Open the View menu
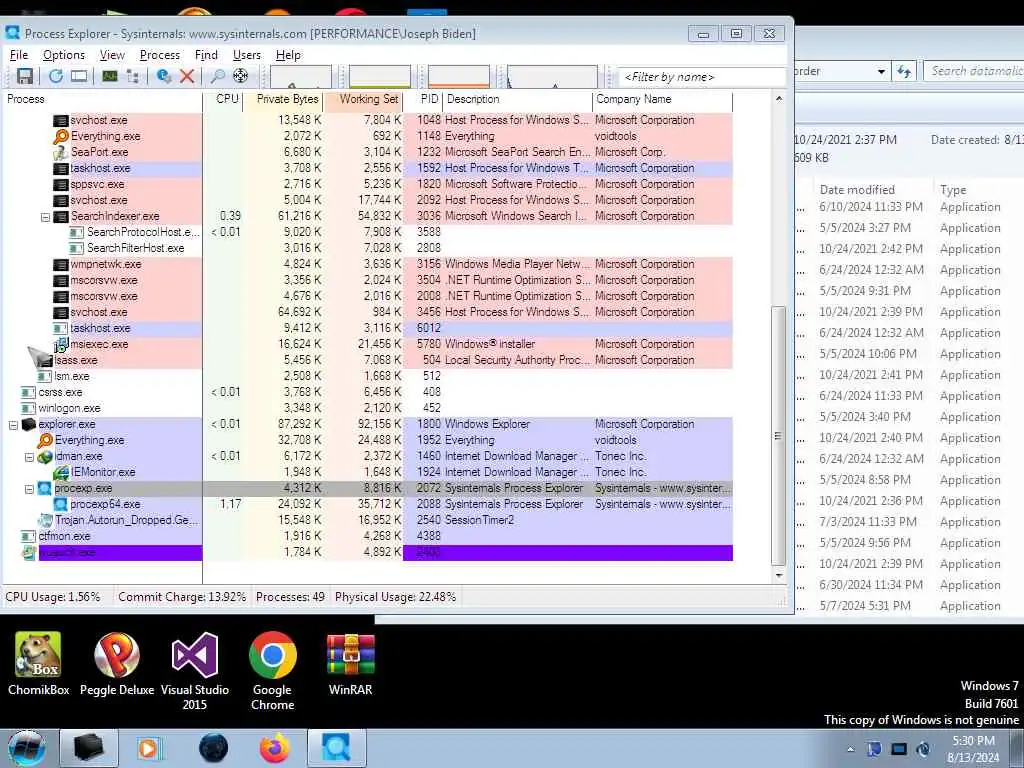This screenshot has width=1024, height=768. click(x=112, y=55)
